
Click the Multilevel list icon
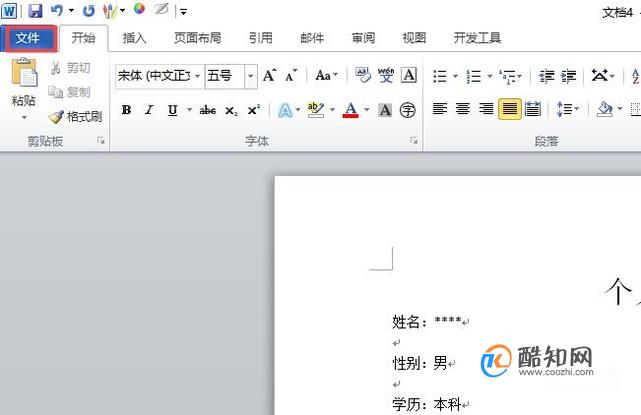tap(507, 76)
